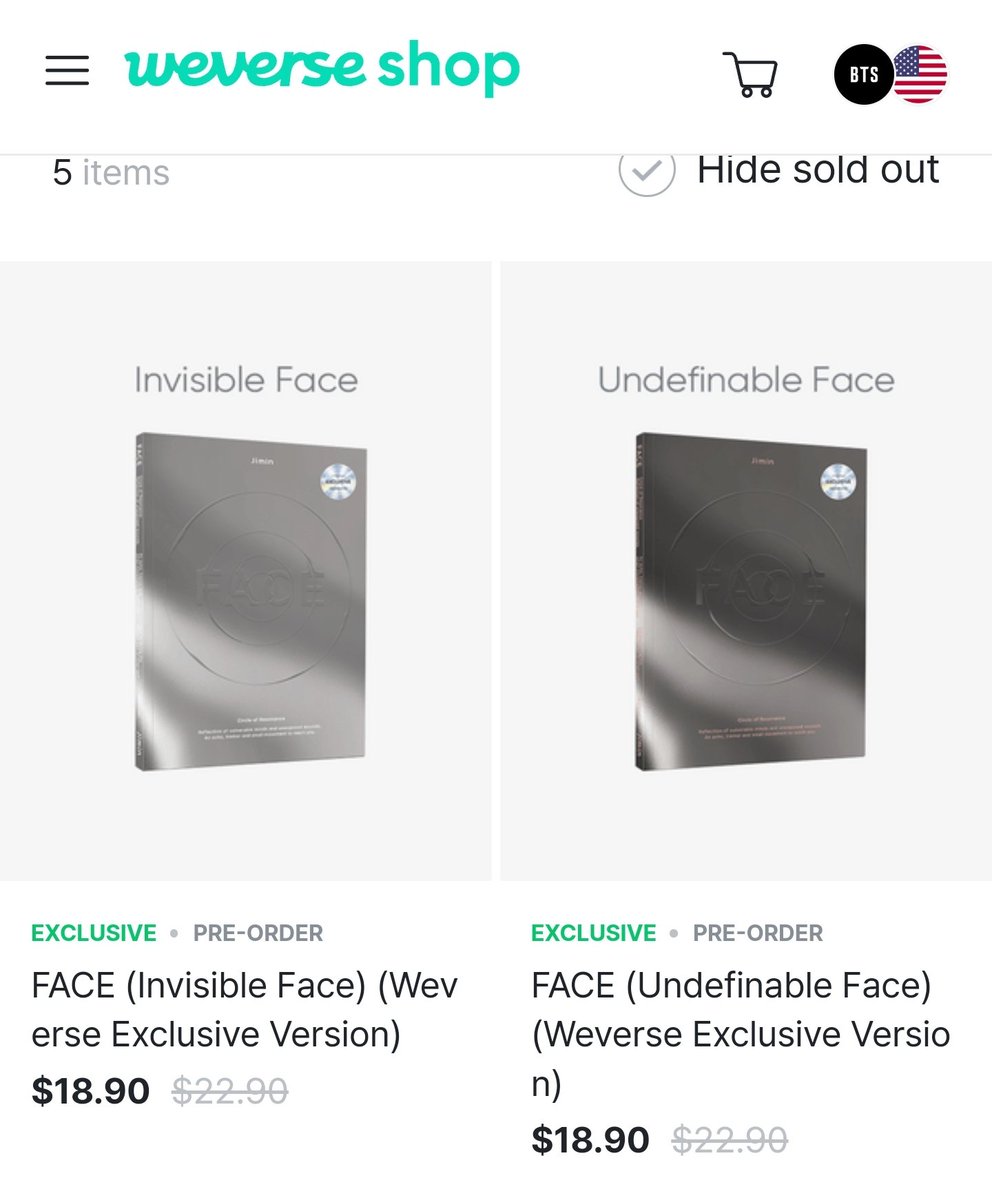Open the artist selector from the BTS avatar
Image resolution: width=992 pixels, height=1200 pixels.
[x=862, y=74]
